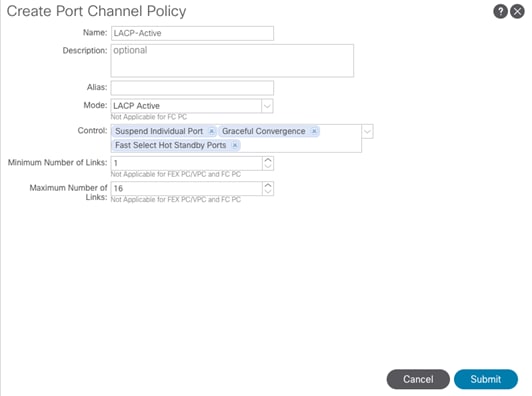Cancel the port channel policy creation

tap(418, 379)
